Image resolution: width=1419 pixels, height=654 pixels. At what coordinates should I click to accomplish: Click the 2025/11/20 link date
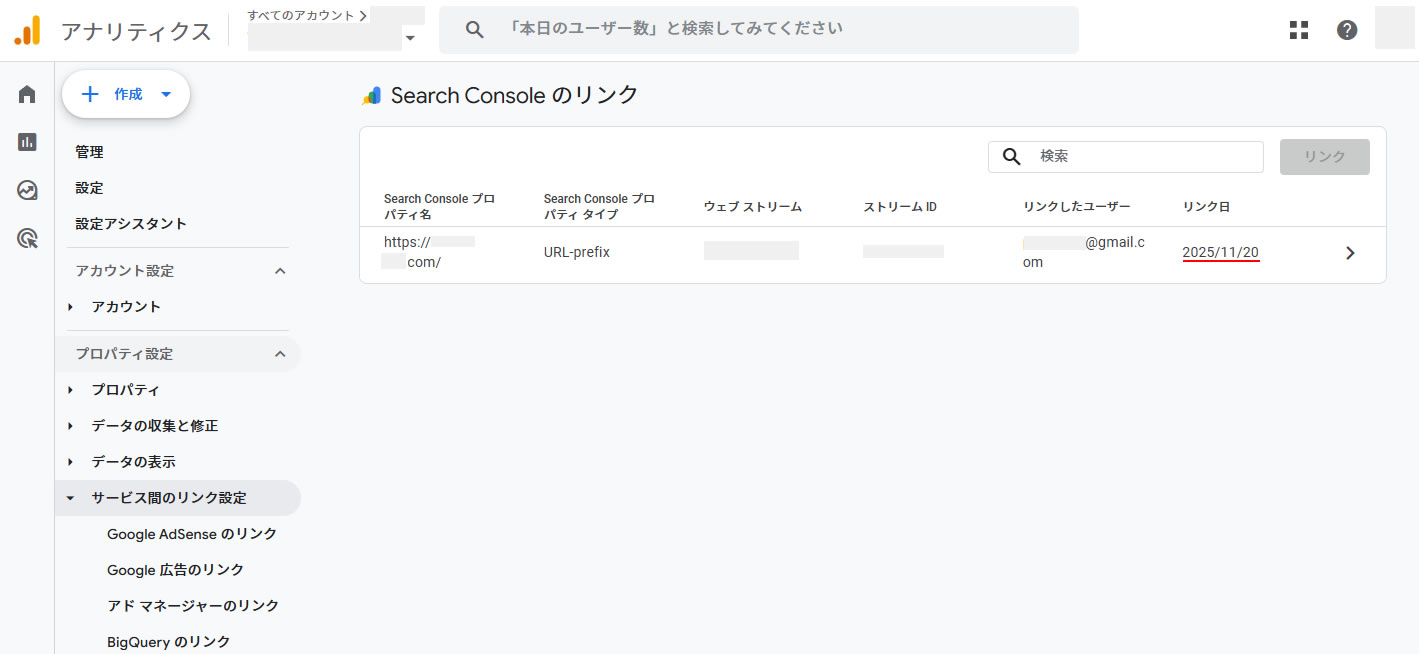click(1220, 253)
